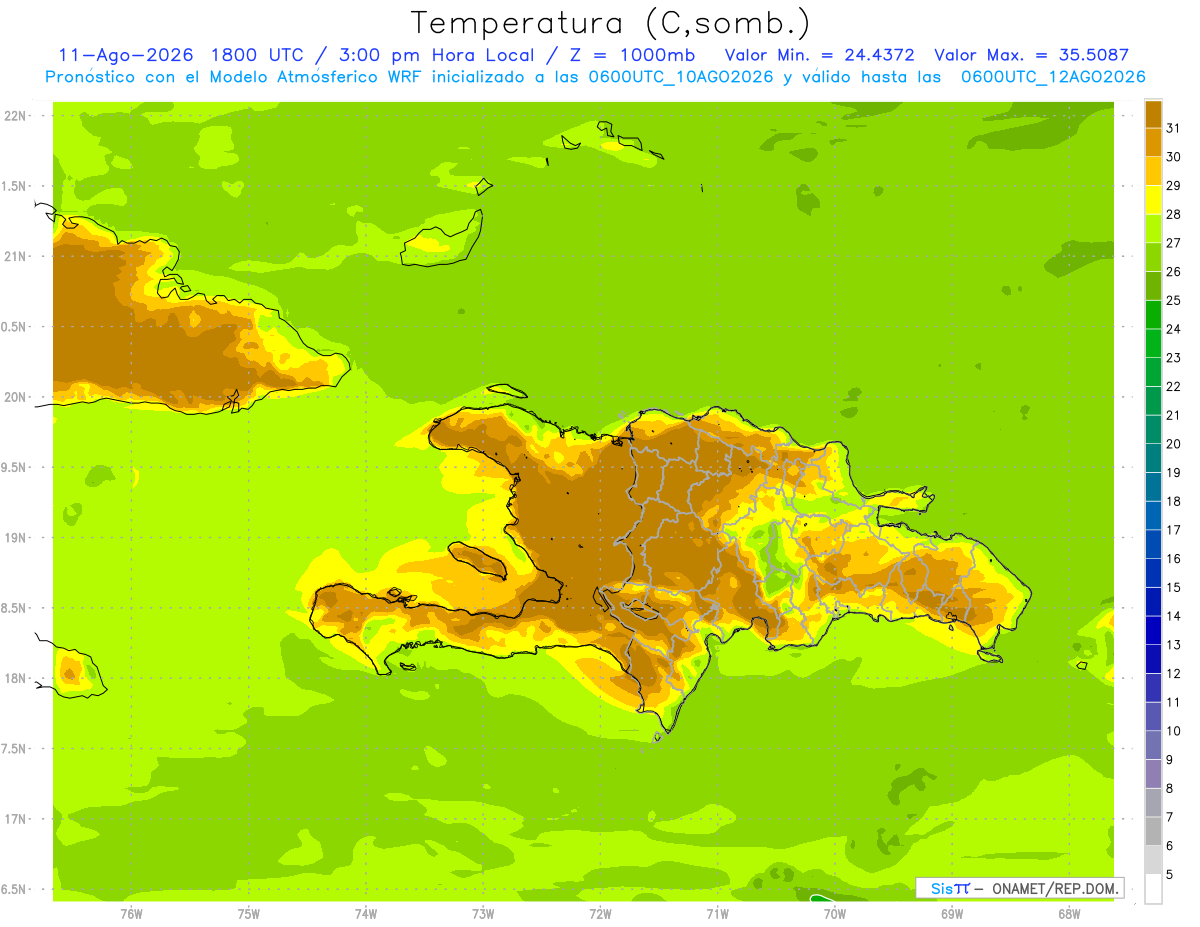Select yellow legend swatch between 28 and 29

tap(1153, 200)
